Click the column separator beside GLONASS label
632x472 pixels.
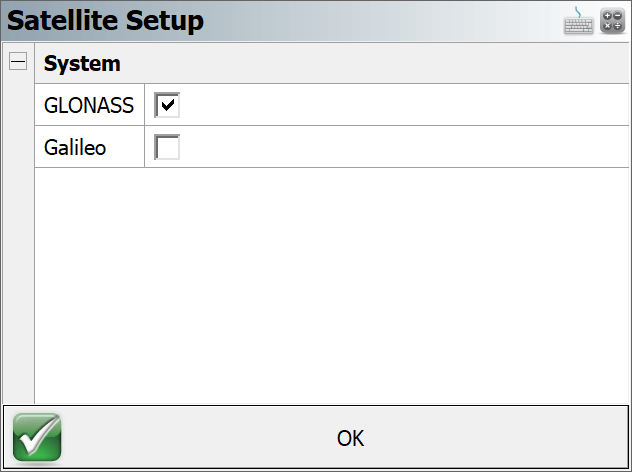pos(144,105)
